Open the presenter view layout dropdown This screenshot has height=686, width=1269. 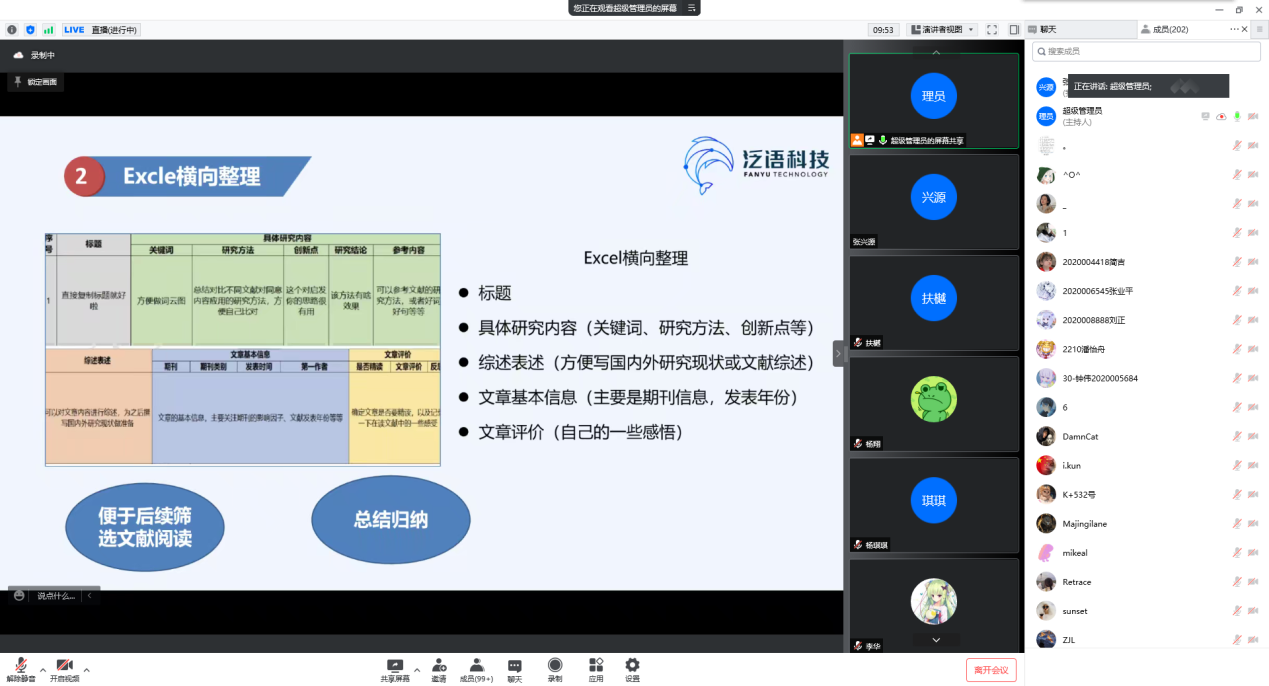(942, 30)
